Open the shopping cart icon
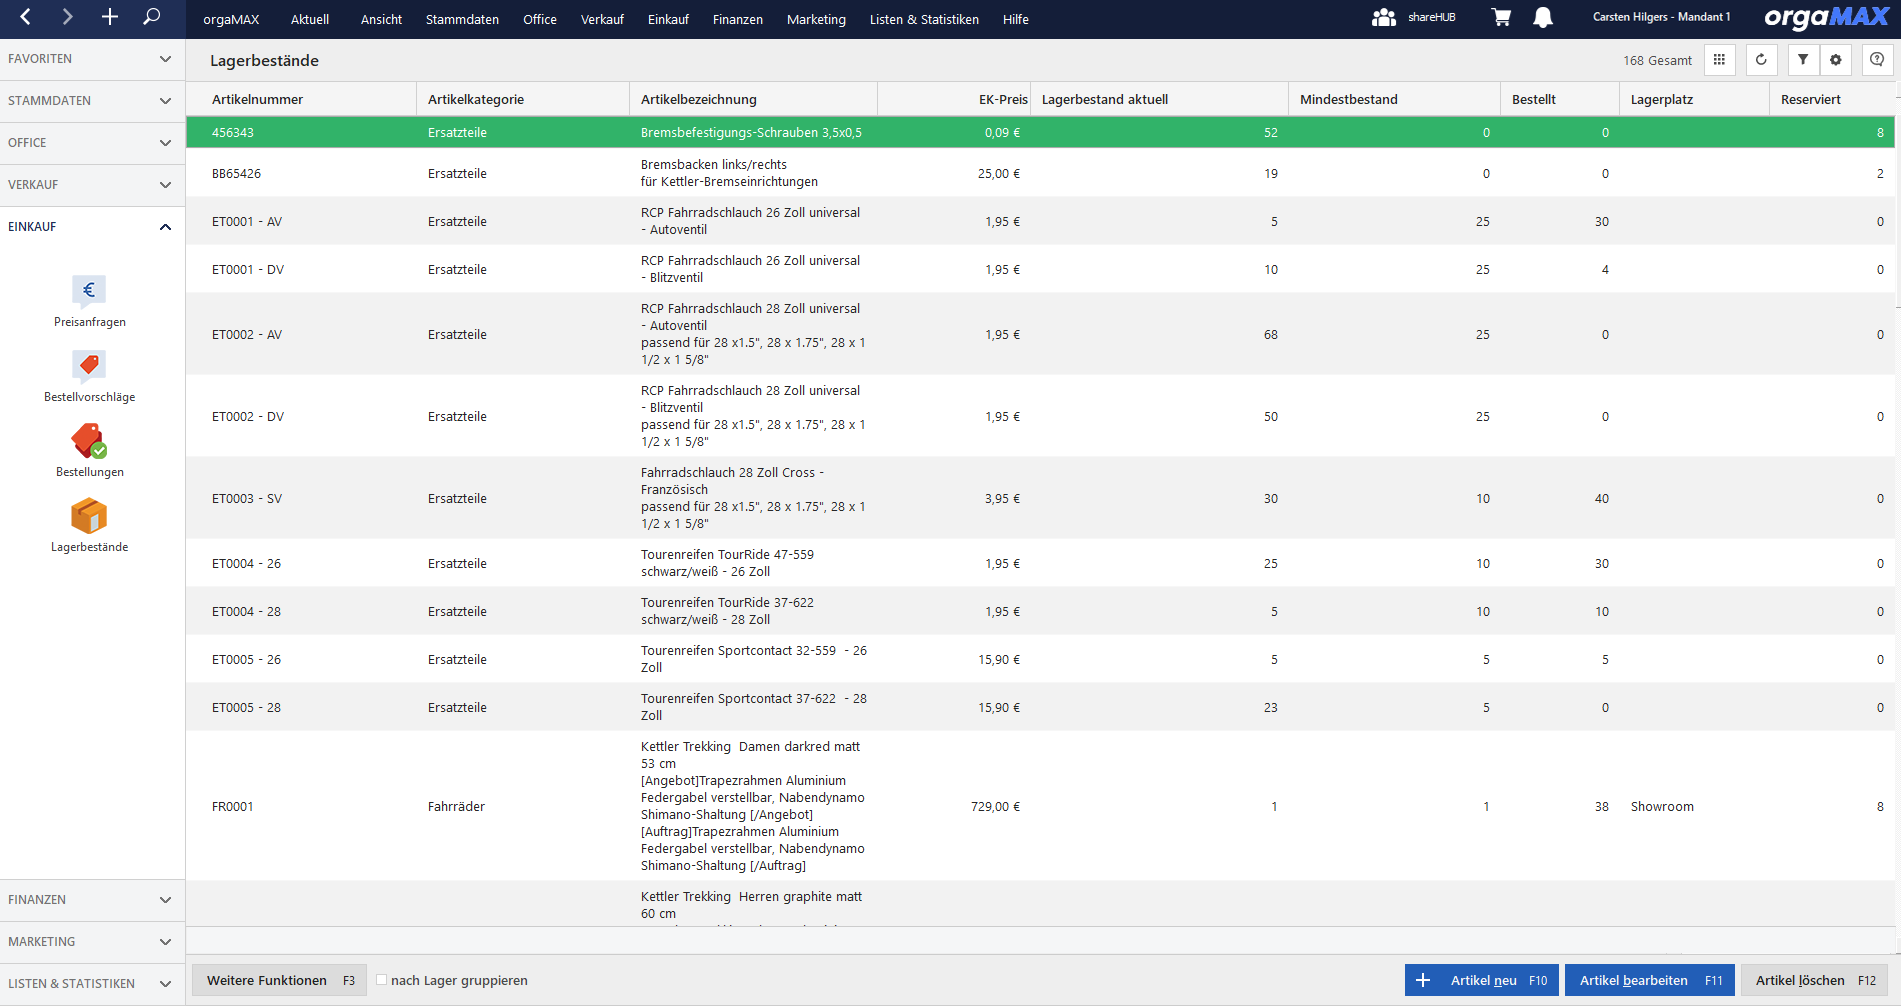This screenshot has width=1901, height=1006. click(1501, 18)
